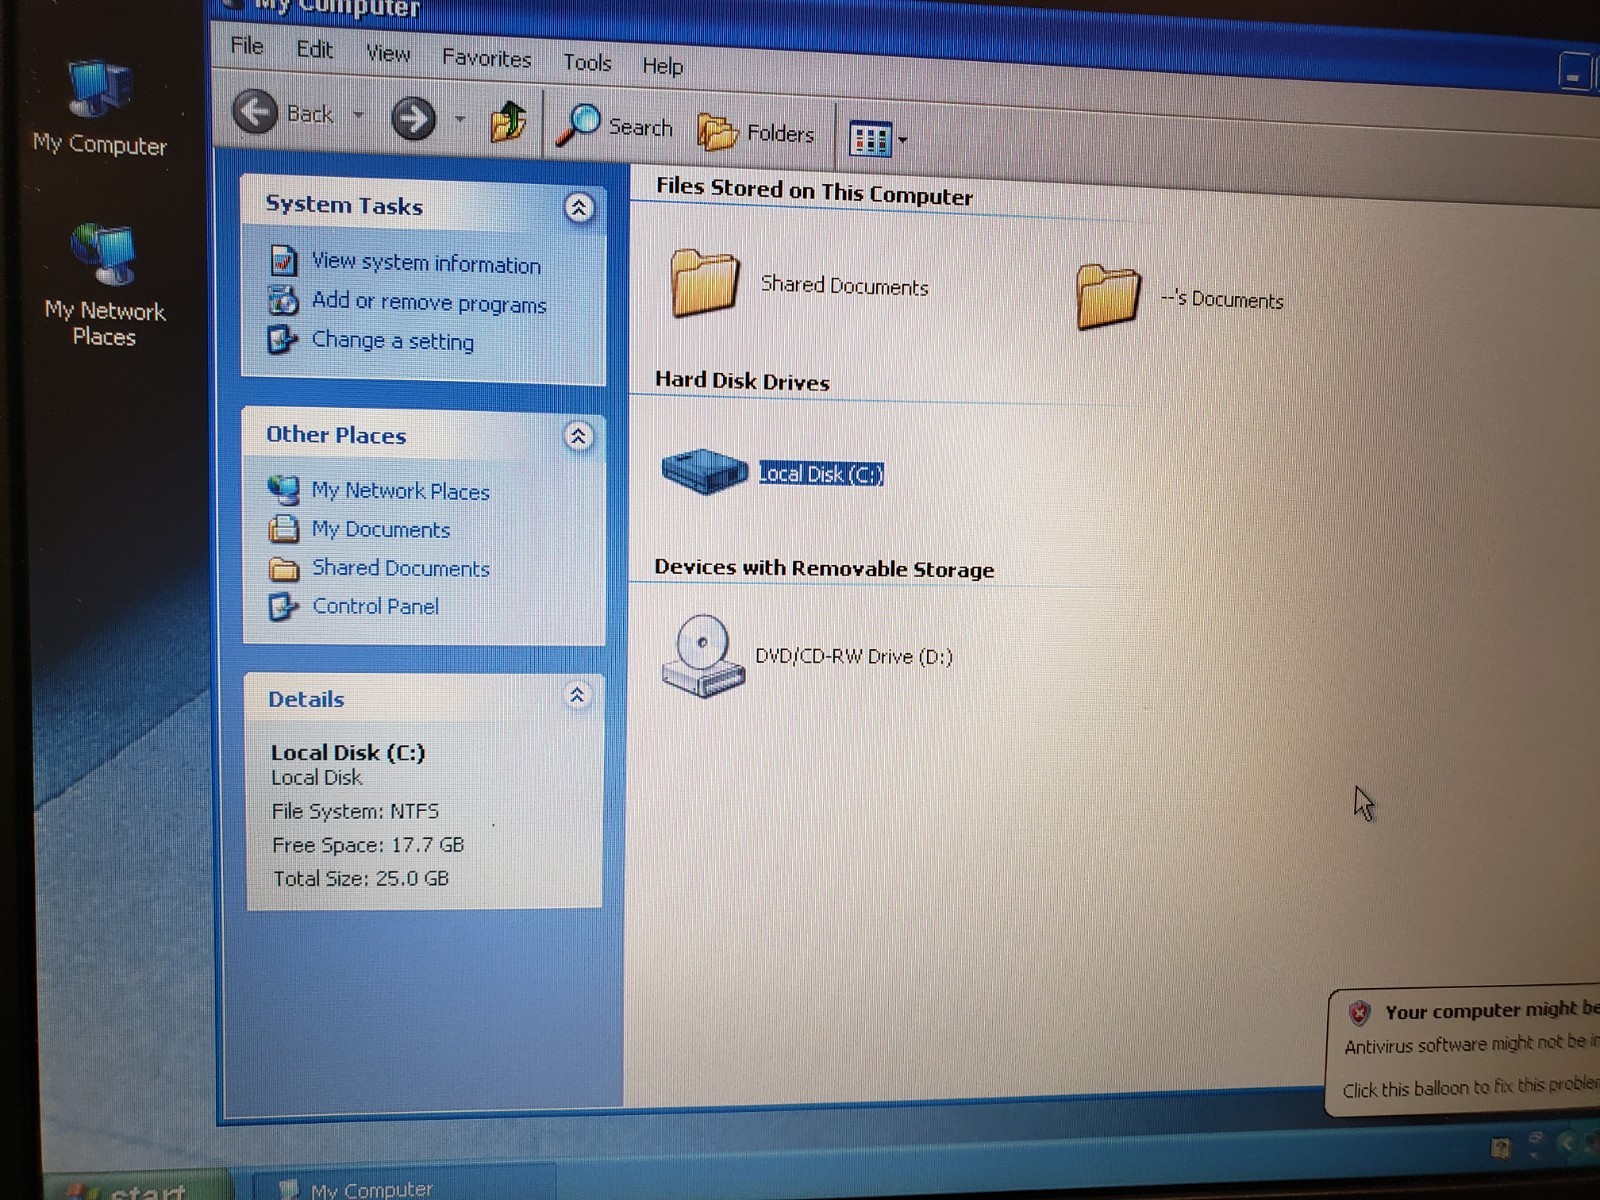Open the Help menu
Image resolution: width=1600 pixels, height=1200 pixels.
tap(662, 66)
